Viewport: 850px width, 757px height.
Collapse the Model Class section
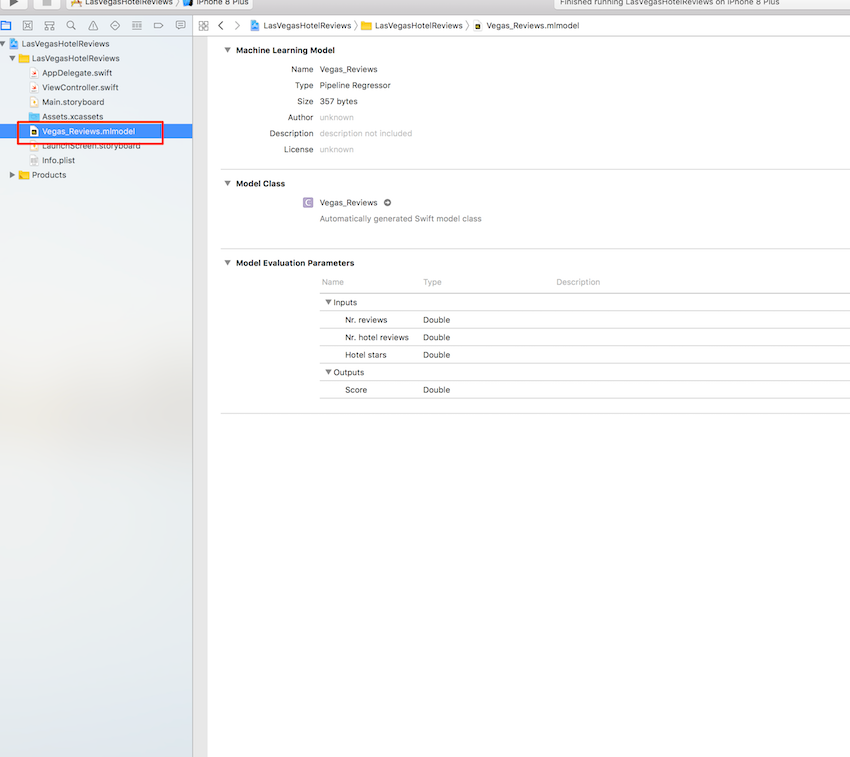point(228,183)
